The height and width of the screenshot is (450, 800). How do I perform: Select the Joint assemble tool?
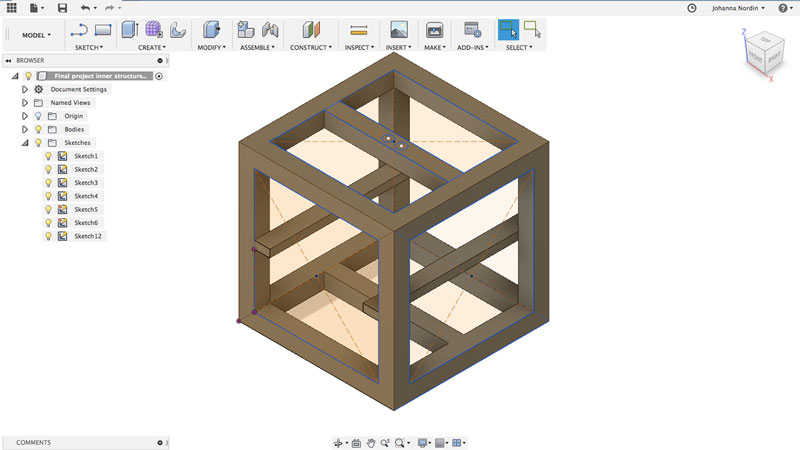[x=270, y=30]
